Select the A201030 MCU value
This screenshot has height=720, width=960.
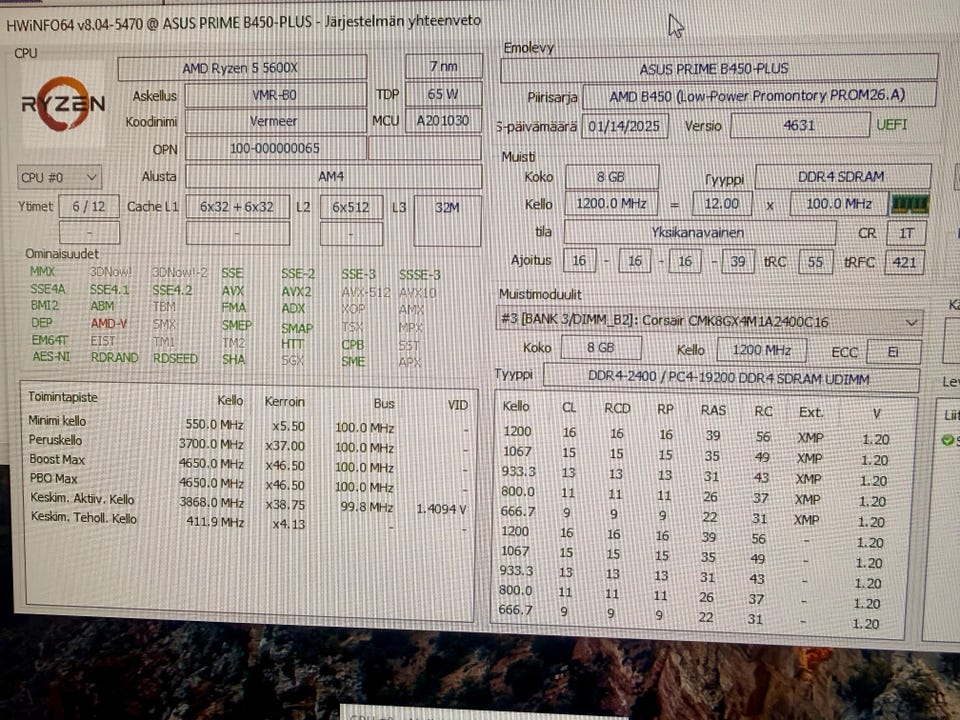[x=442, y=120]
